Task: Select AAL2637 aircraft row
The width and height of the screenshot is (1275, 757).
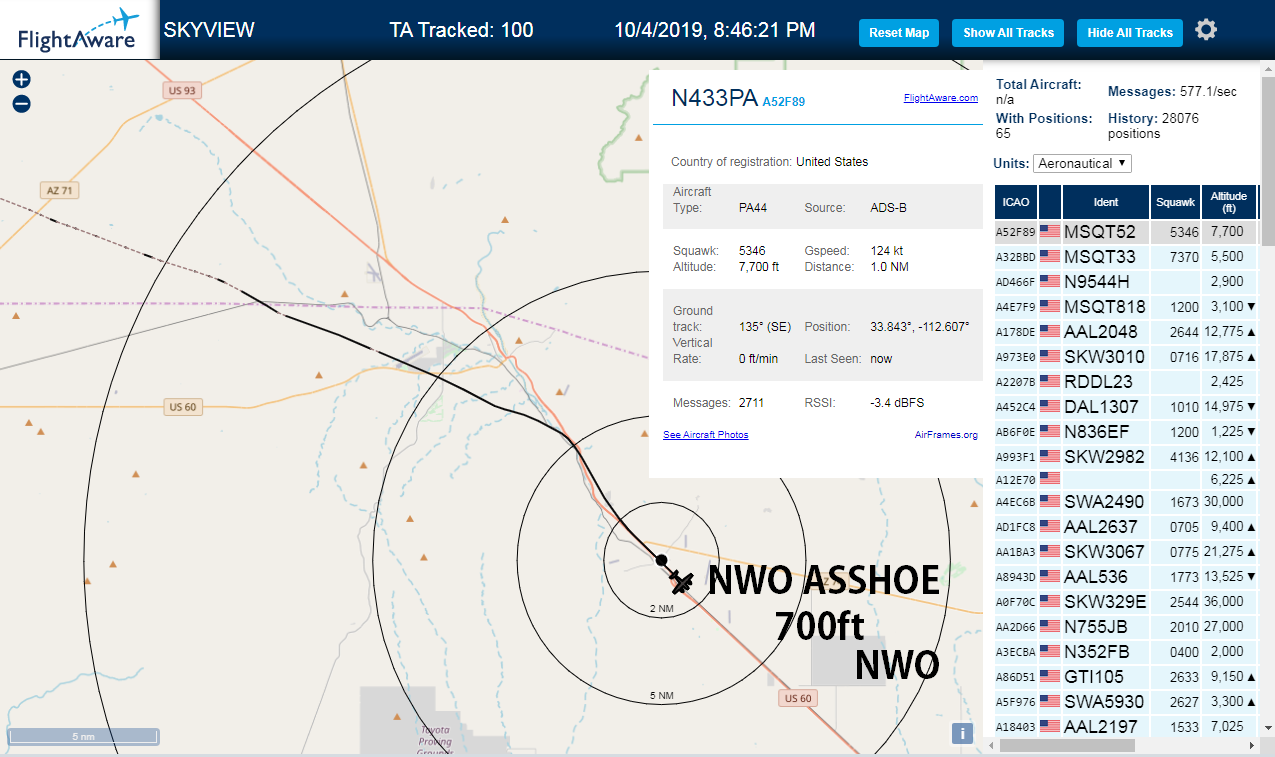Action: (x=1126, y=526)
